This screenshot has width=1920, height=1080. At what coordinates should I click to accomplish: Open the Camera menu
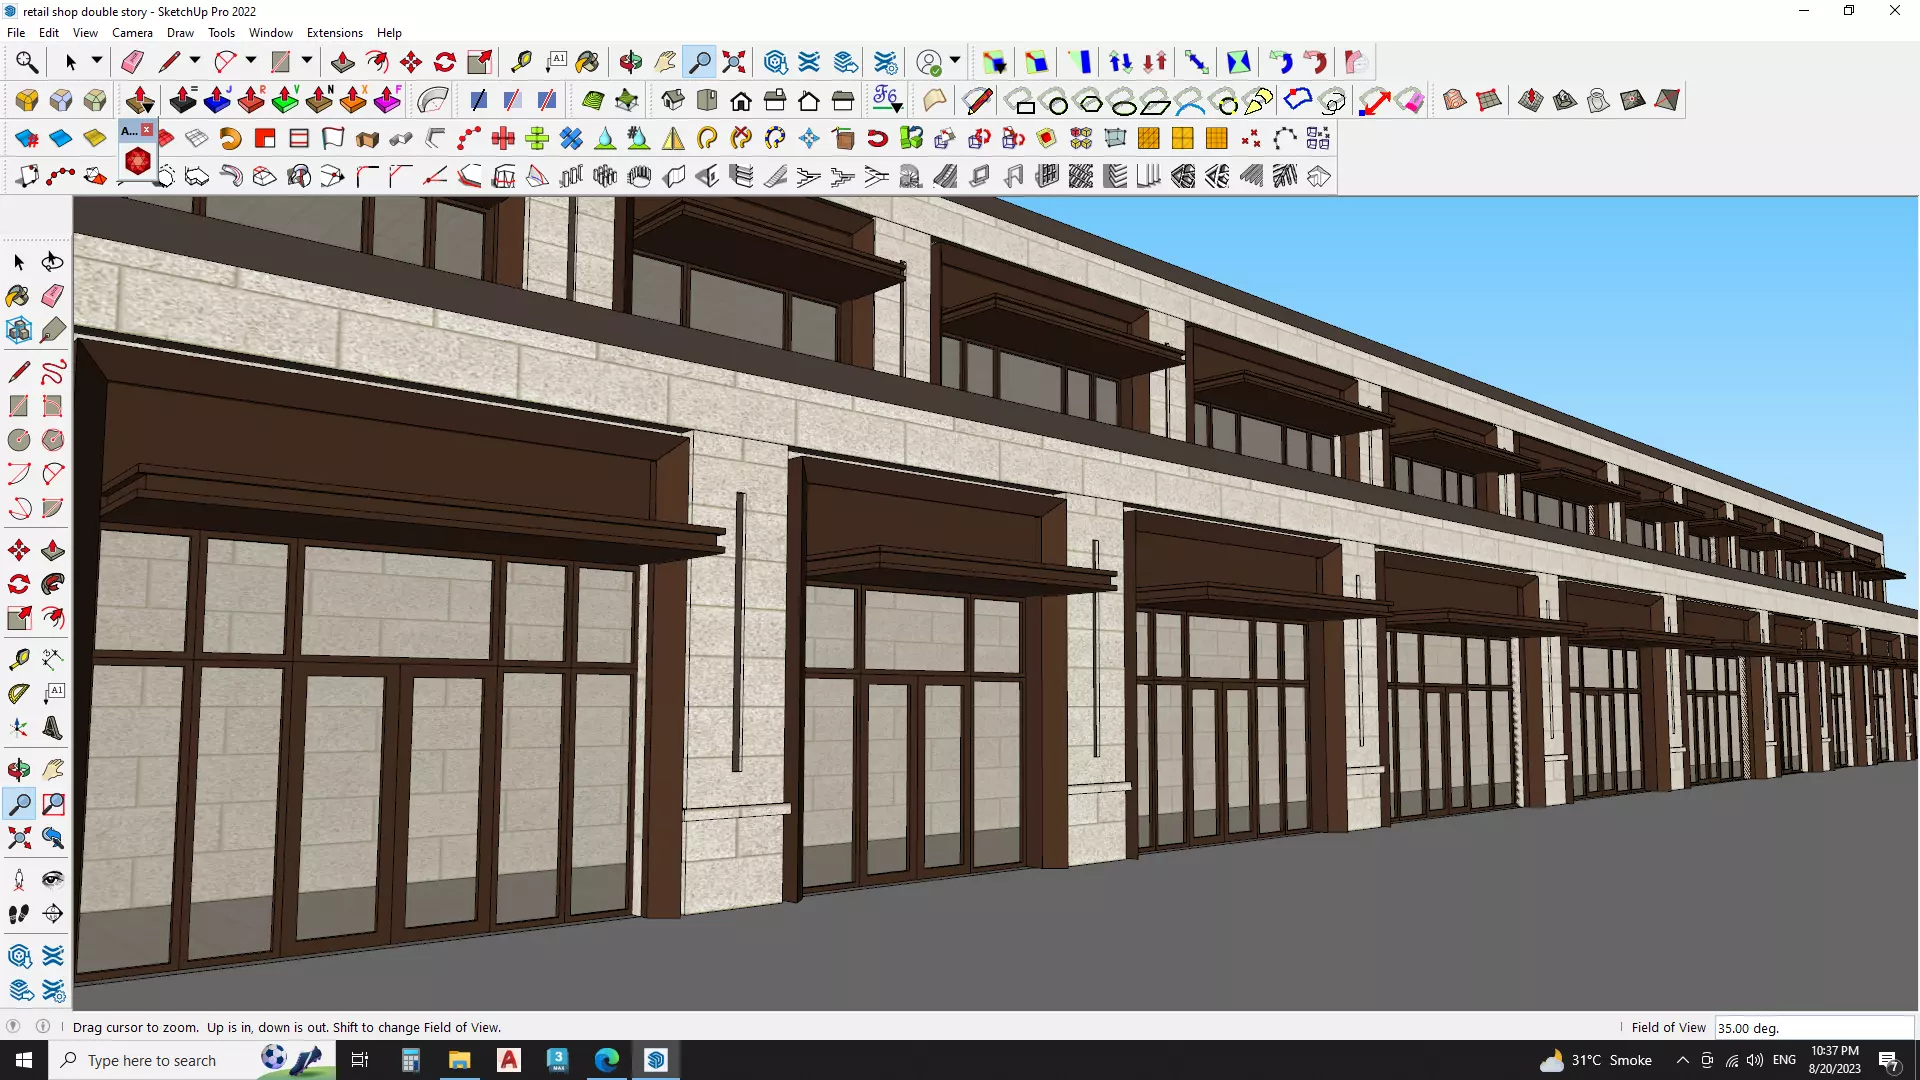pyautogui.click(x=132, y=33)
